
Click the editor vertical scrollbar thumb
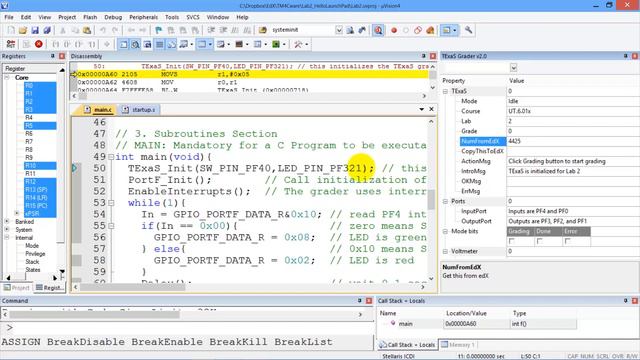click(431, 199)
